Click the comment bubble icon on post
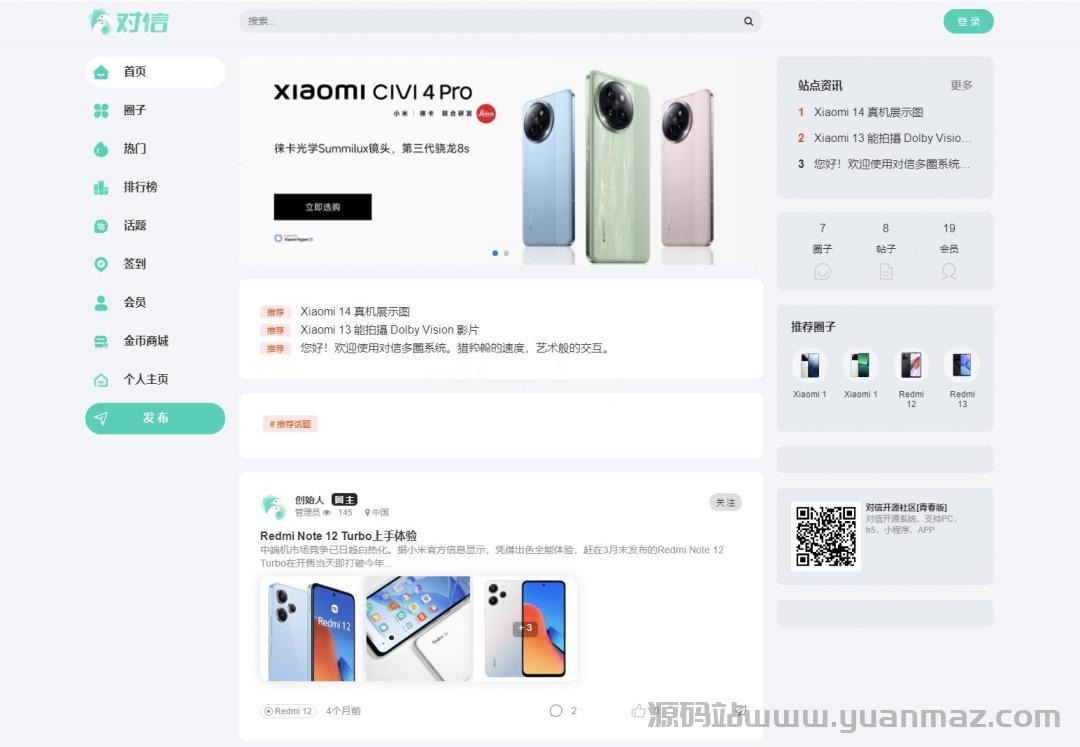 tap(556, 711)
